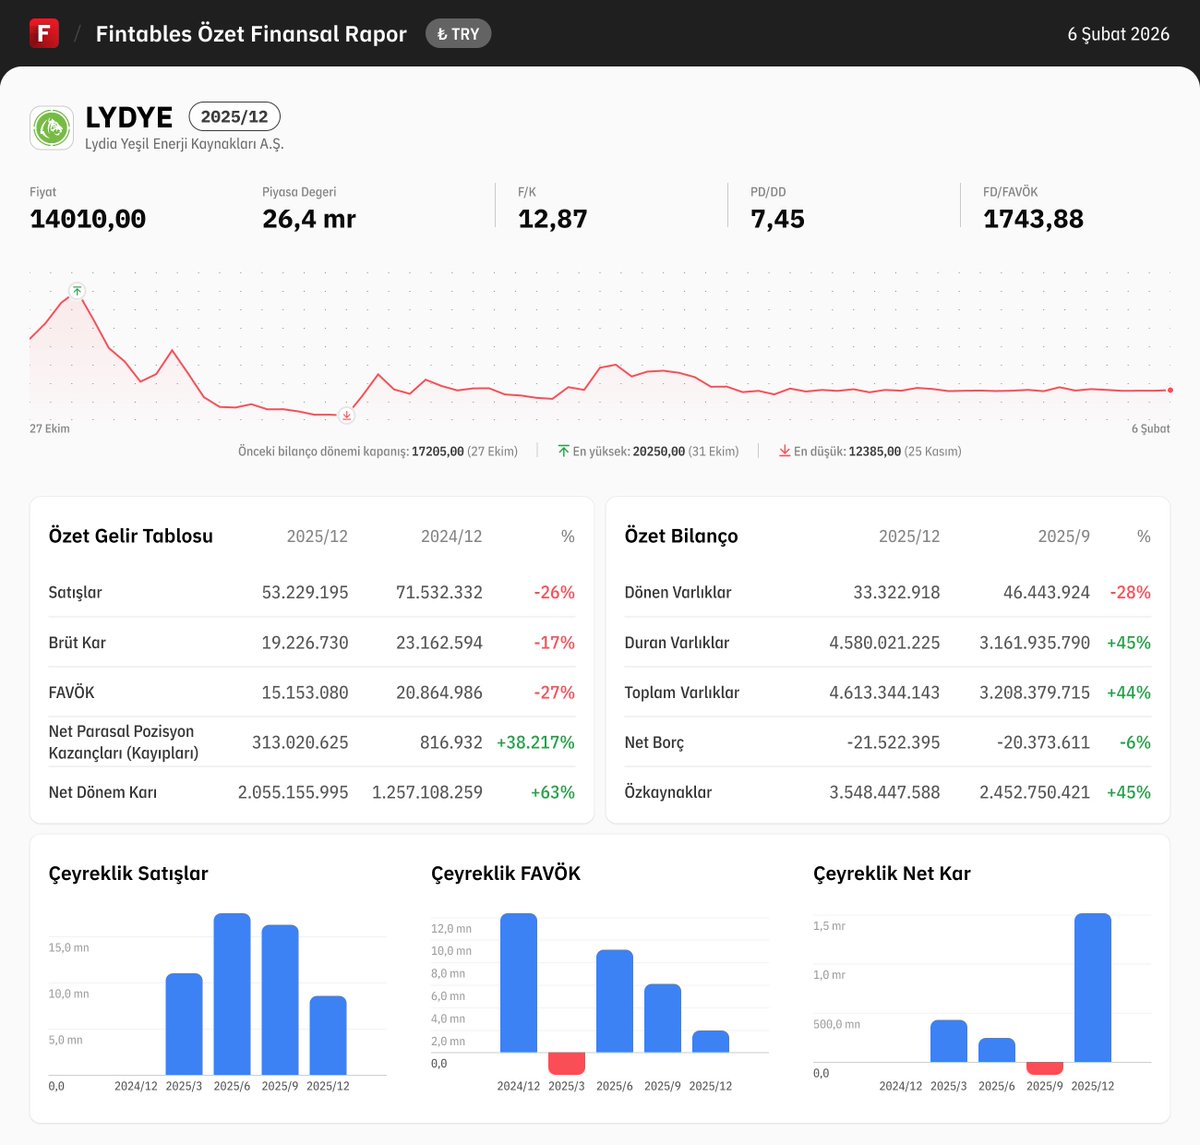Click Özkaynaklar value 3.548.447.588
This screenshot has width=1200, height=1145.
click(884, 792)
